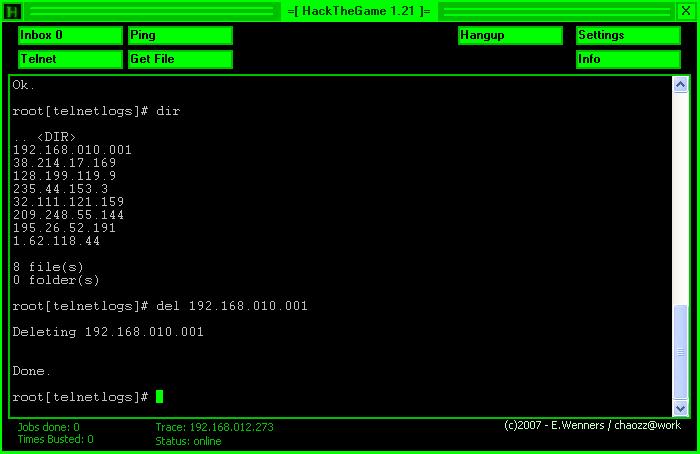Image resolution: width=700 pixels, height=454 pixels.
Task: Click the Status: online indicator
Action: [189, 441]
